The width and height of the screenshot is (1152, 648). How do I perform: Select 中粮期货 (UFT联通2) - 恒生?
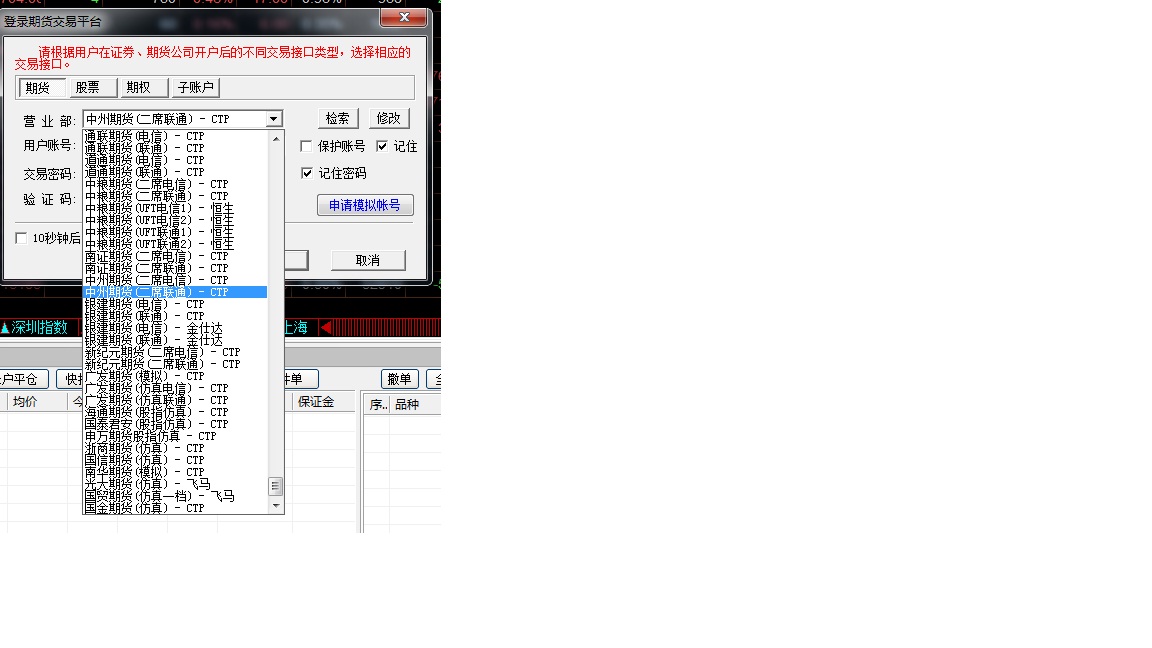point(175,245)
